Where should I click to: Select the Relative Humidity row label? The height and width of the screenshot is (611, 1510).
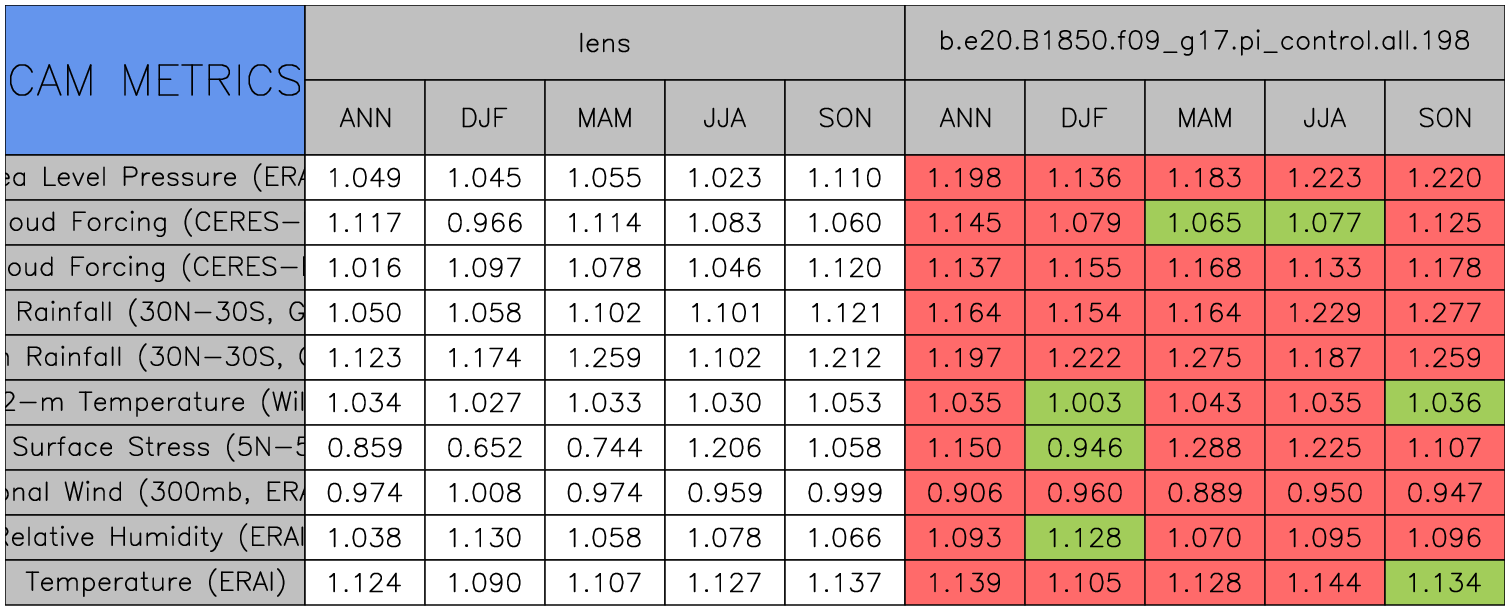click(155, 537)
